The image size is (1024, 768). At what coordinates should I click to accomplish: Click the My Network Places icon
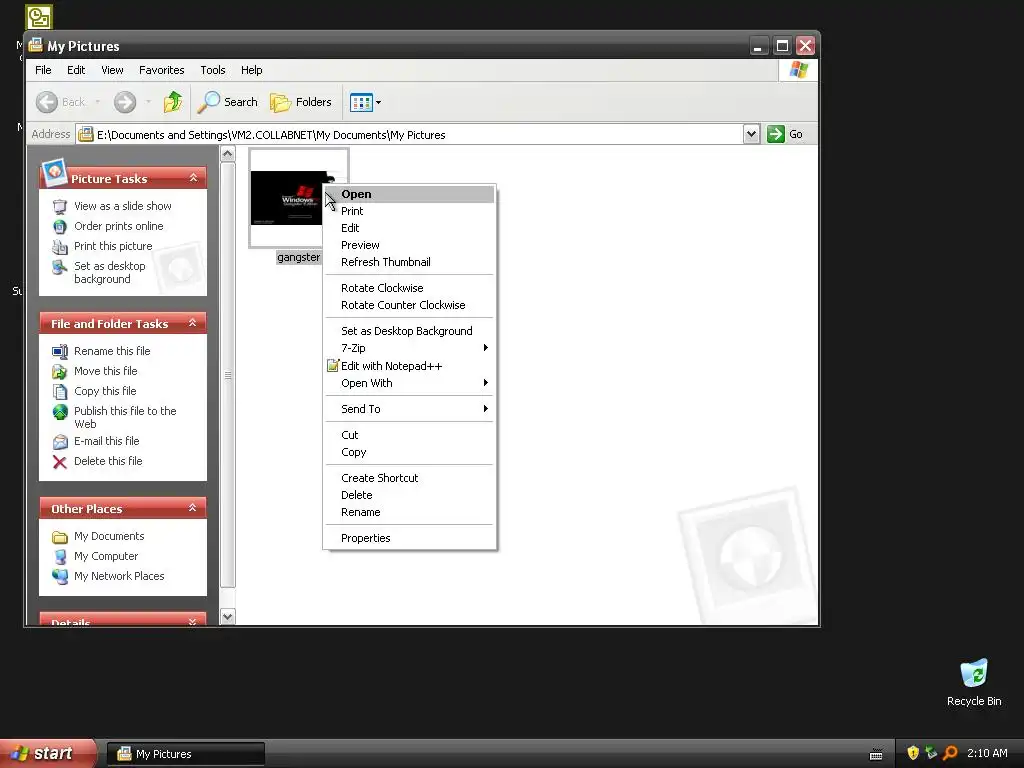coord(59,577)
